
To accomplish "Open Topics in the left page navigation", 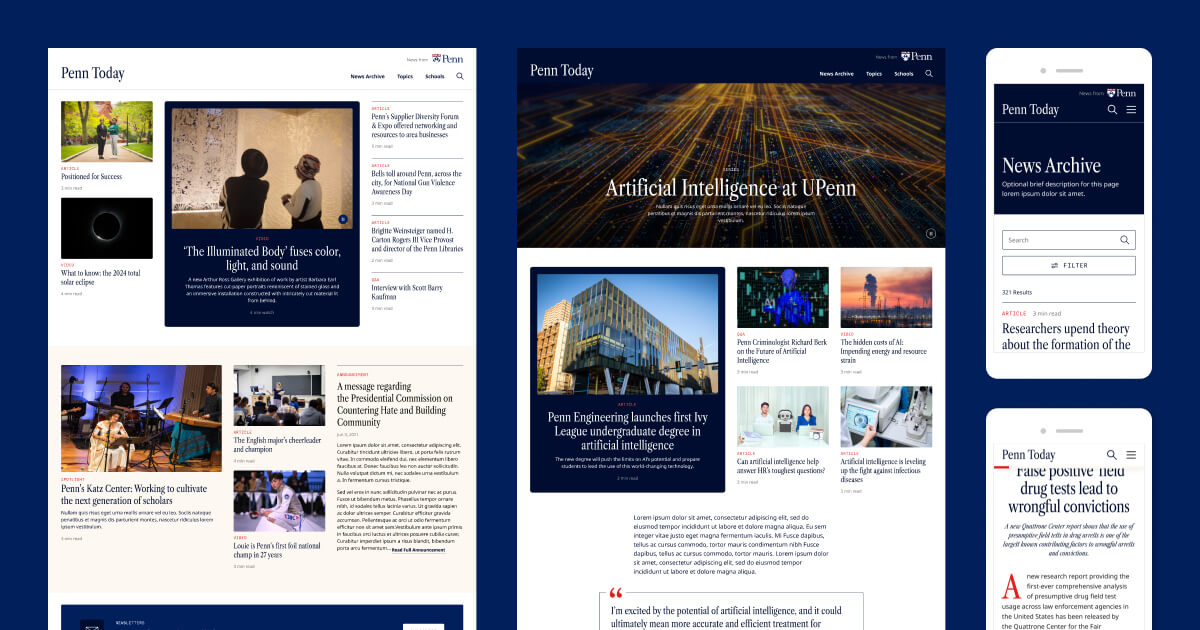I will pos(405,76).
